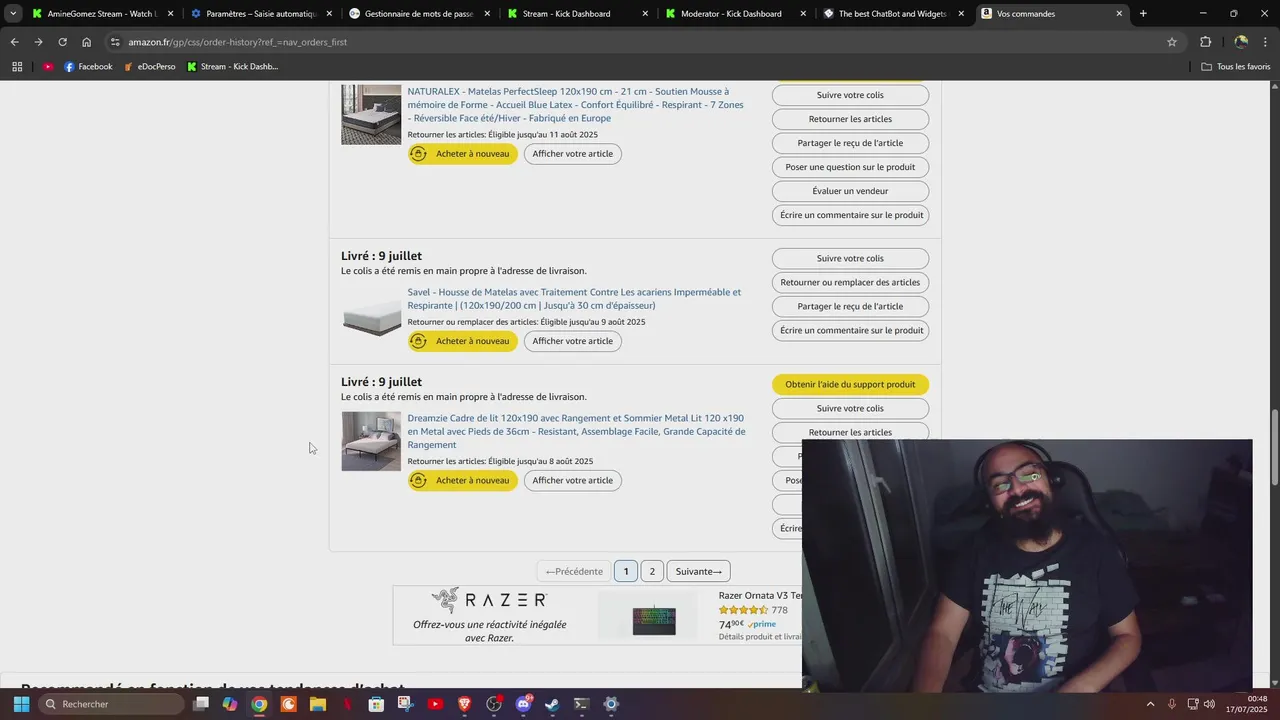
Task: View site information icon in address bar
Action: coord(115,42)
